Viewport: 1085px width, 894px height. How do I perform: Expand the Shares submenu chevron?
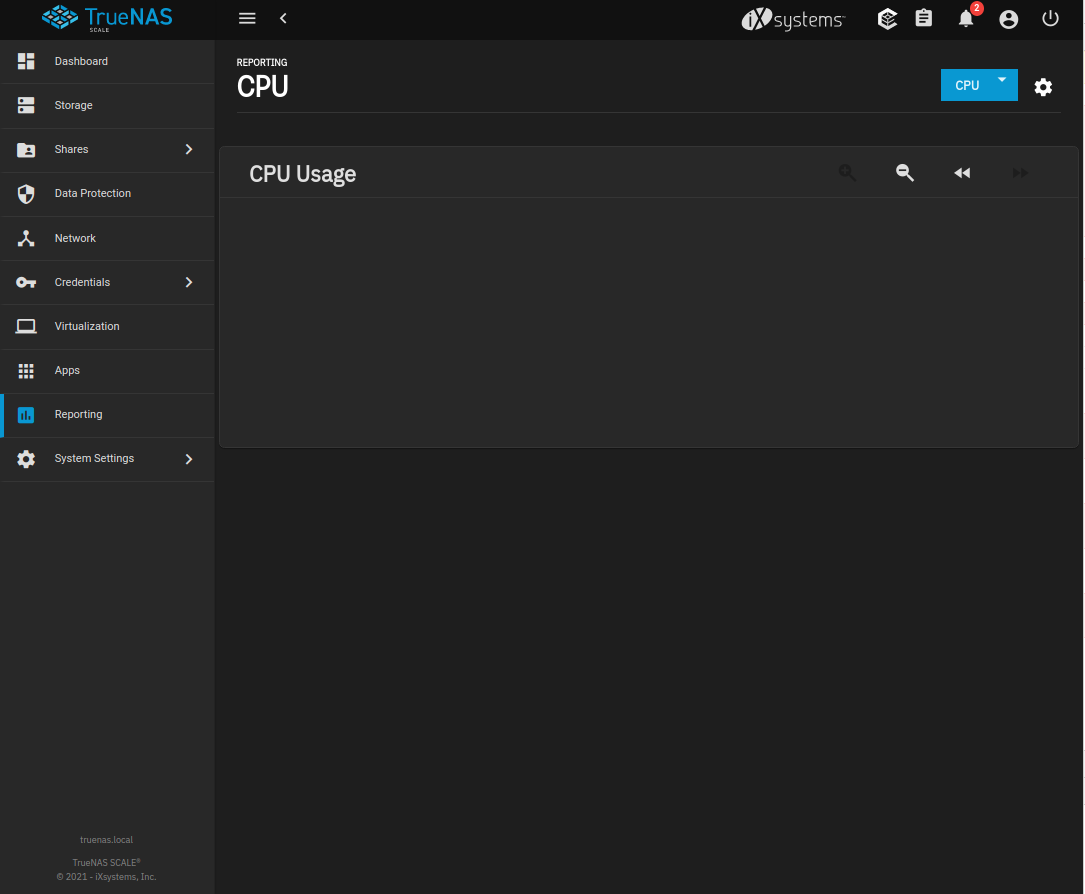(x=189, y=149)
